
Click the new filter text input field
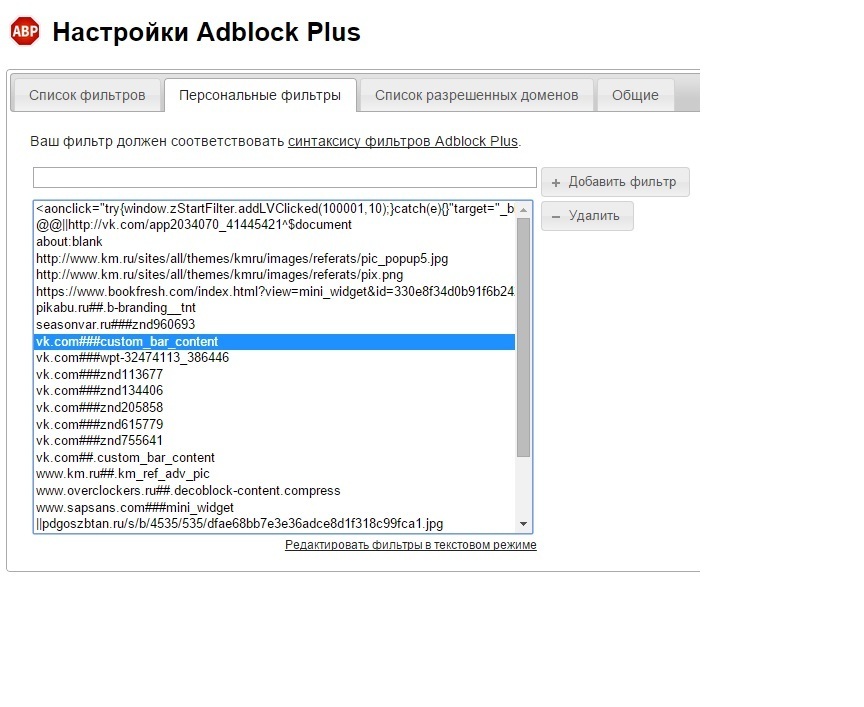[285, 178]
